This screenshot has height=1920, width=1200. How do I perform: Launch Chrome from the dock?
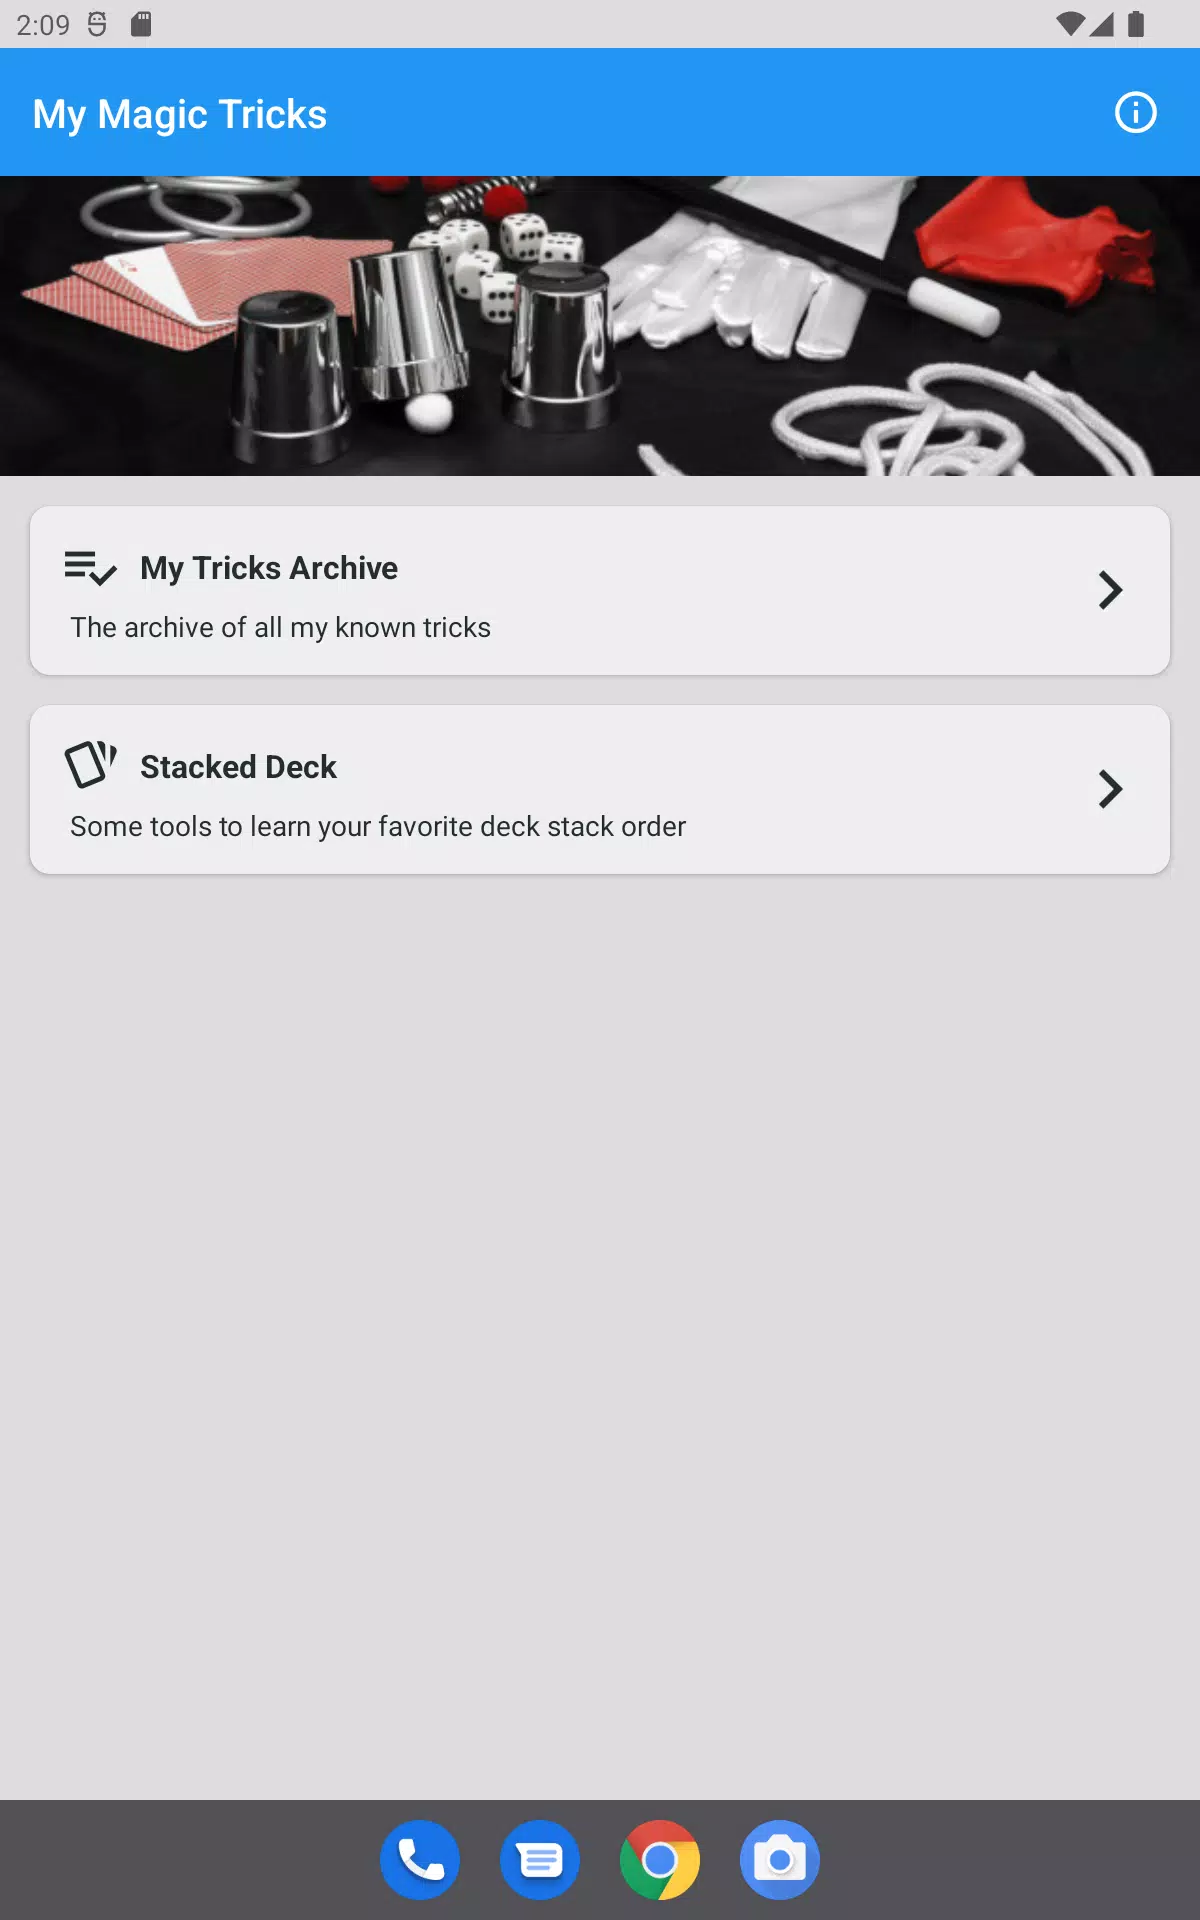coord(660,1860)
